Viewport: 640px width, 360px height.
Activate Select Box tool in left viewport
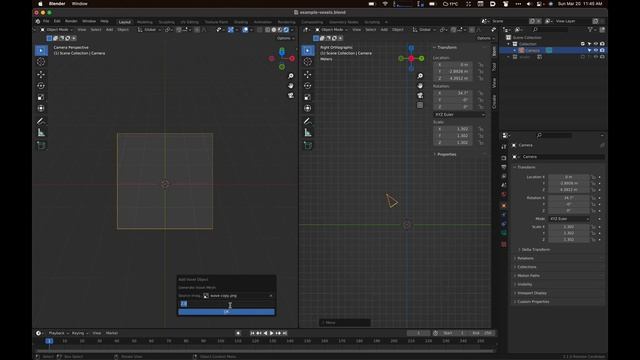(41, 50)
